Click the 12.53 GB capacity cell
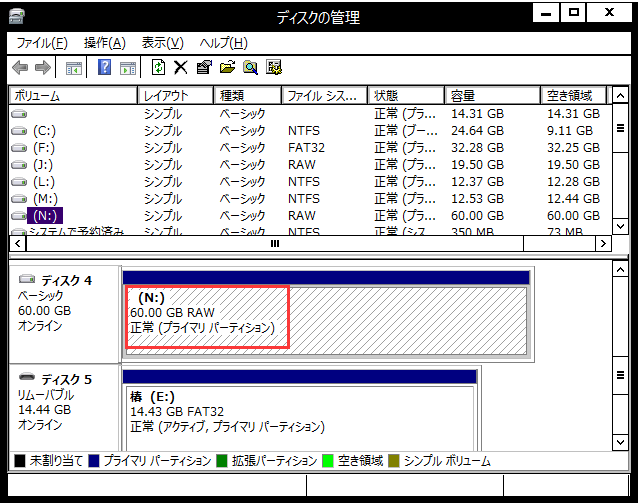 coord(477,199)
